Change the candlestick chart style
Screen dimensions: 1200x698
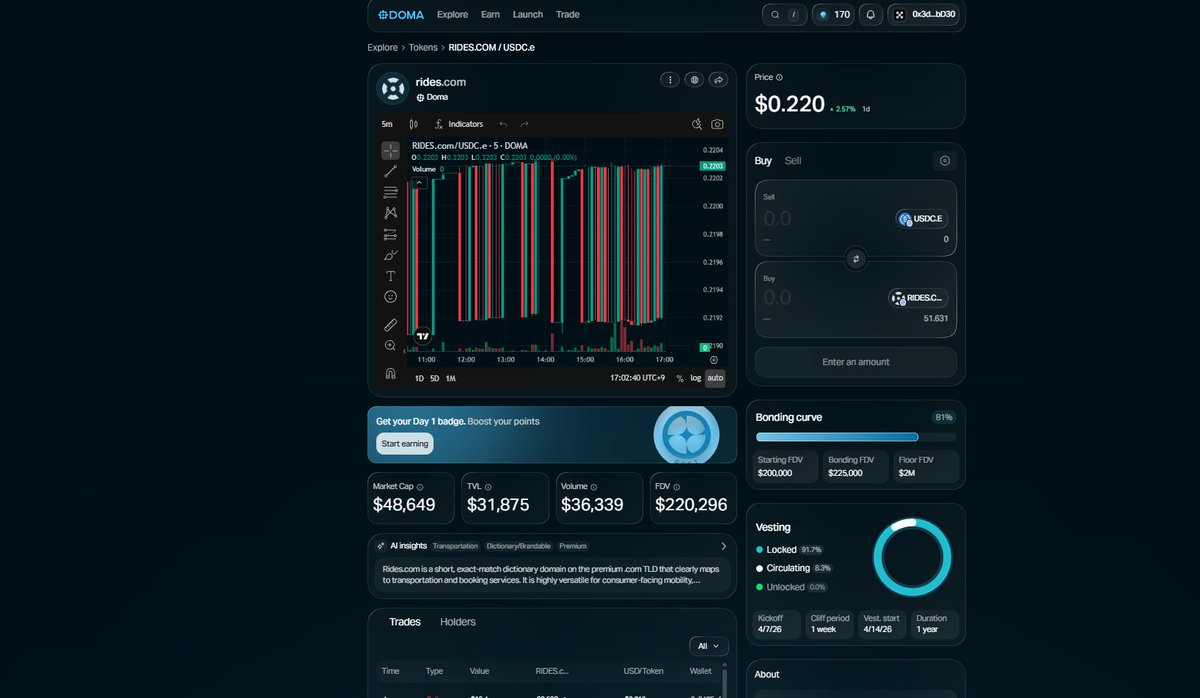click(x=413, y=124)
